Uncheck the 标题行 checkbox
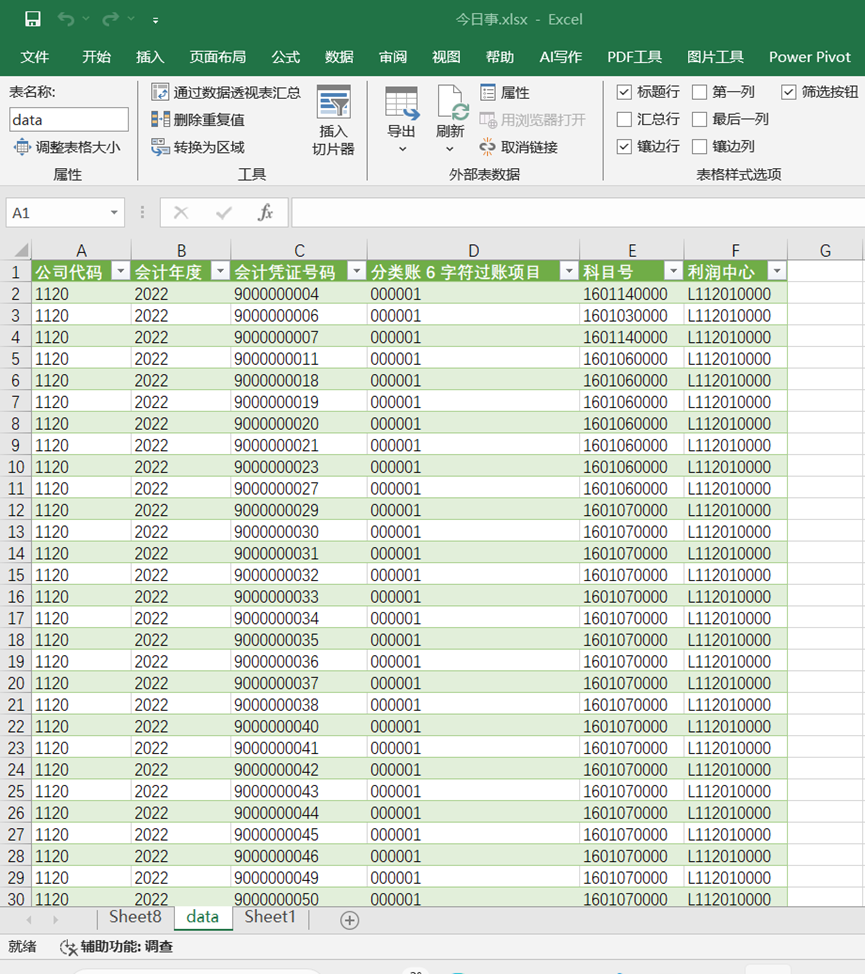The height and width of the screenshot is (974, 865). 624,93
